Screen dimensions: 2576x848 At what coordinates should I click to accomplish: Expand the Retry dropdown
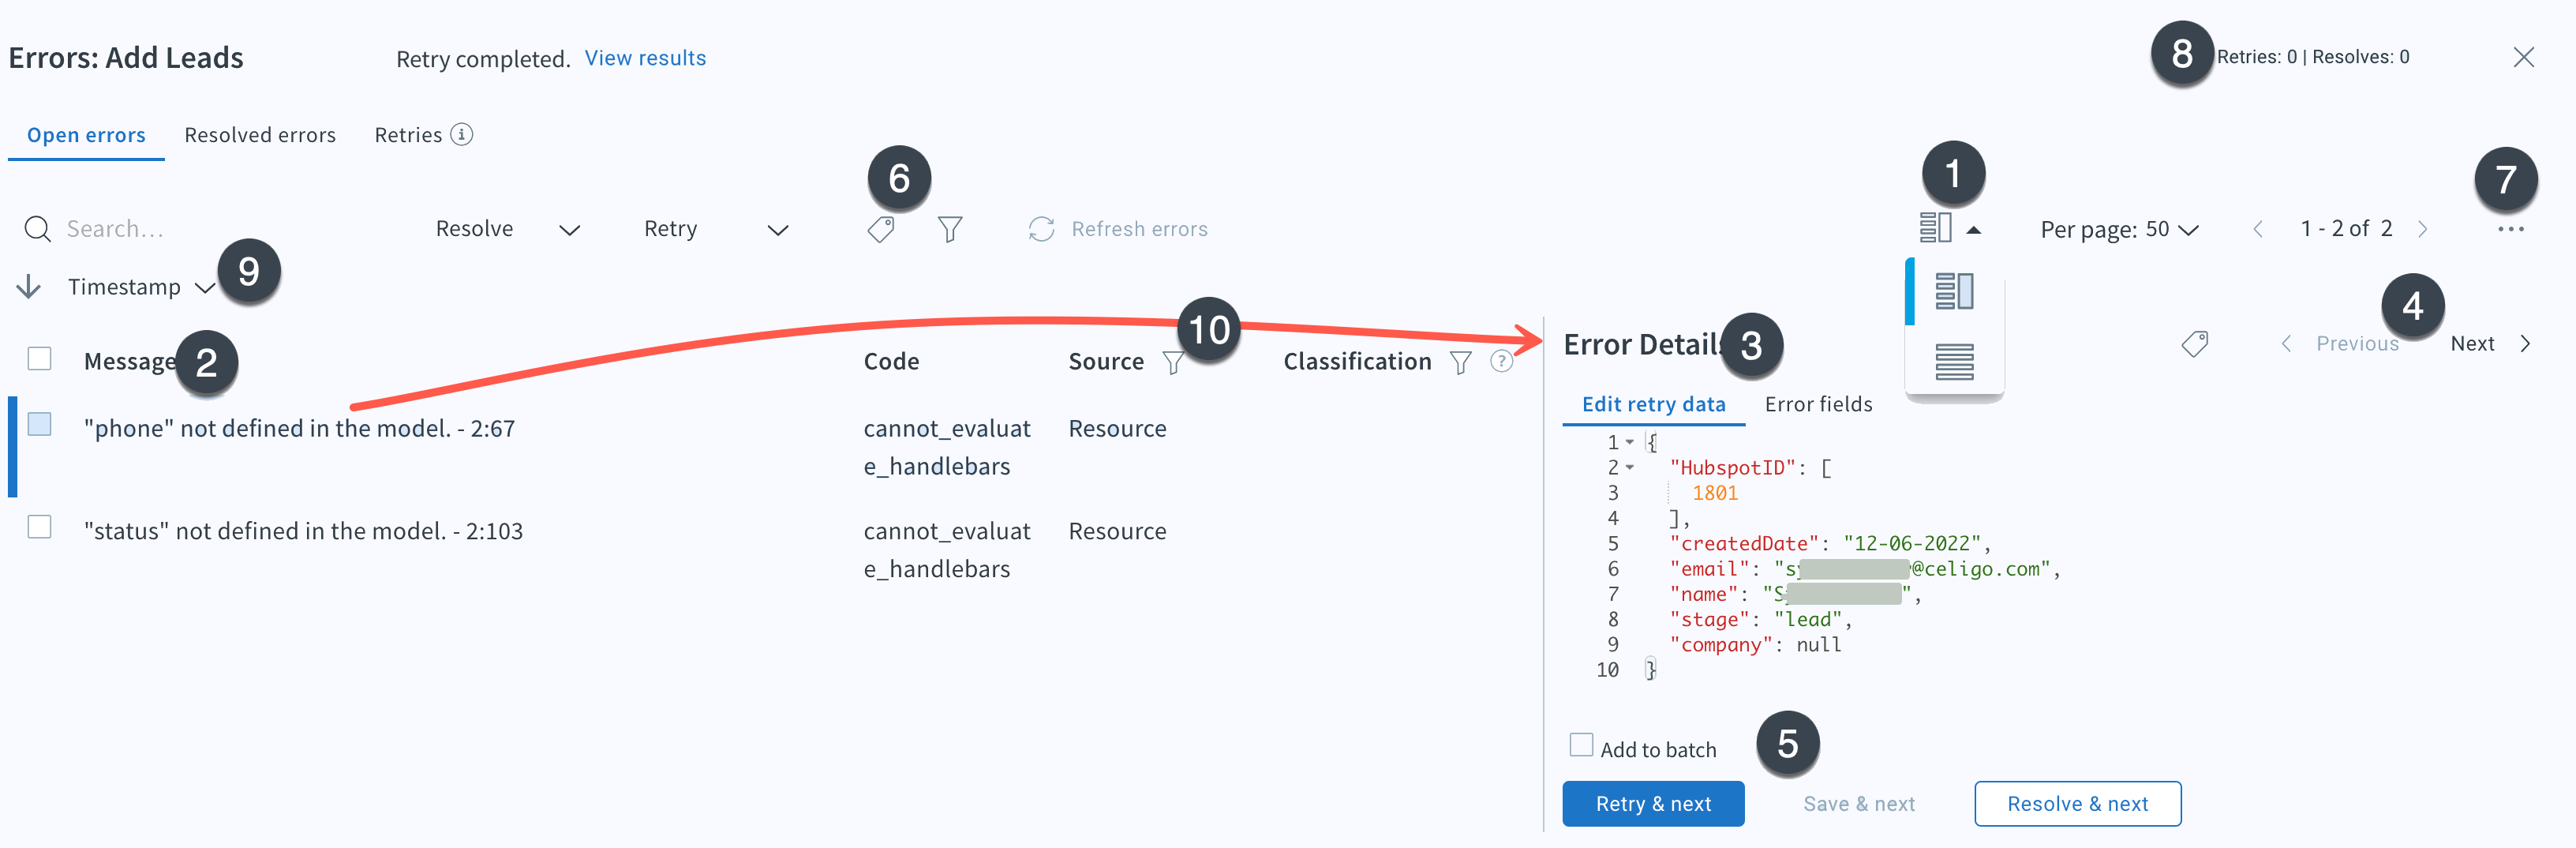pos(716,229)
